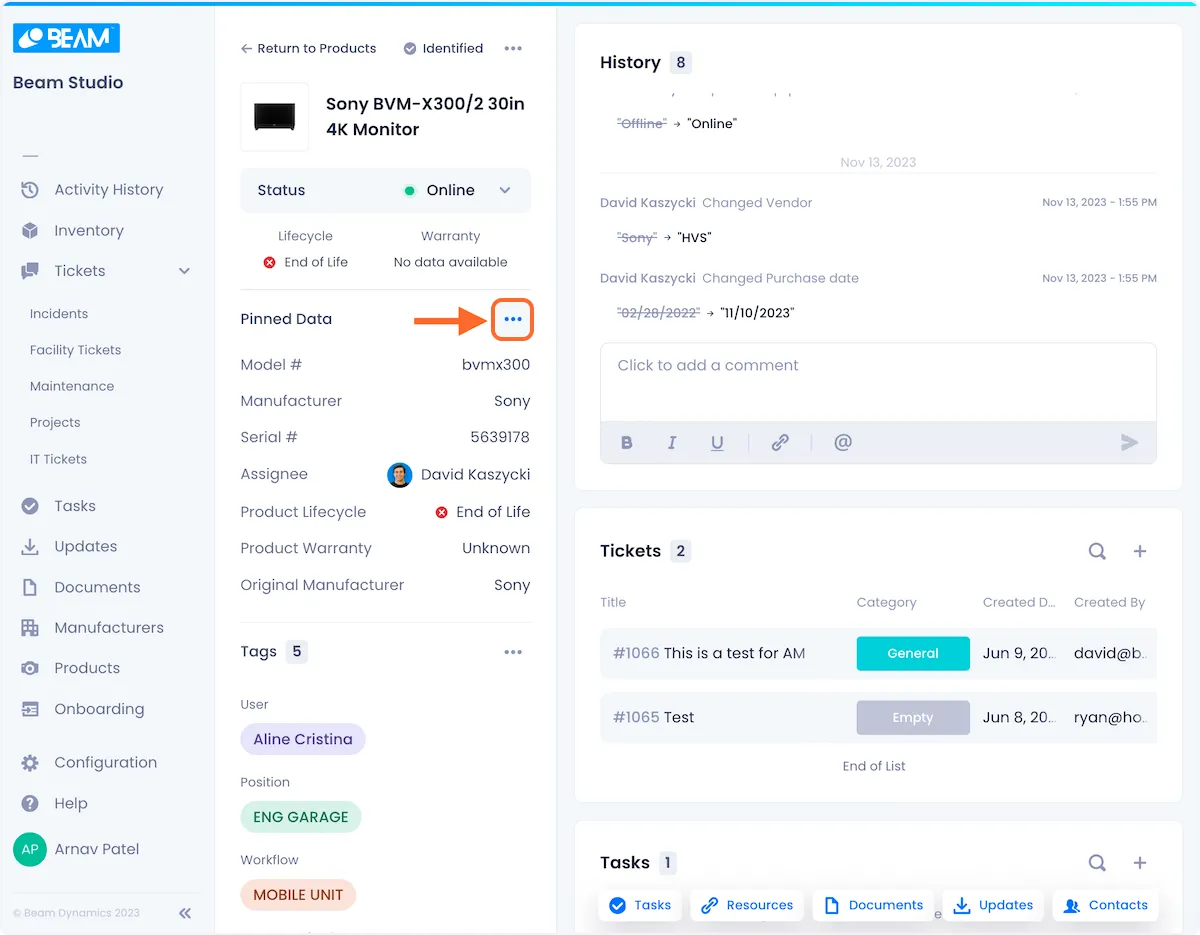Screen dimensions: 1200x935
Task: Open Inventory cube icon
Action: pos(30,230)
